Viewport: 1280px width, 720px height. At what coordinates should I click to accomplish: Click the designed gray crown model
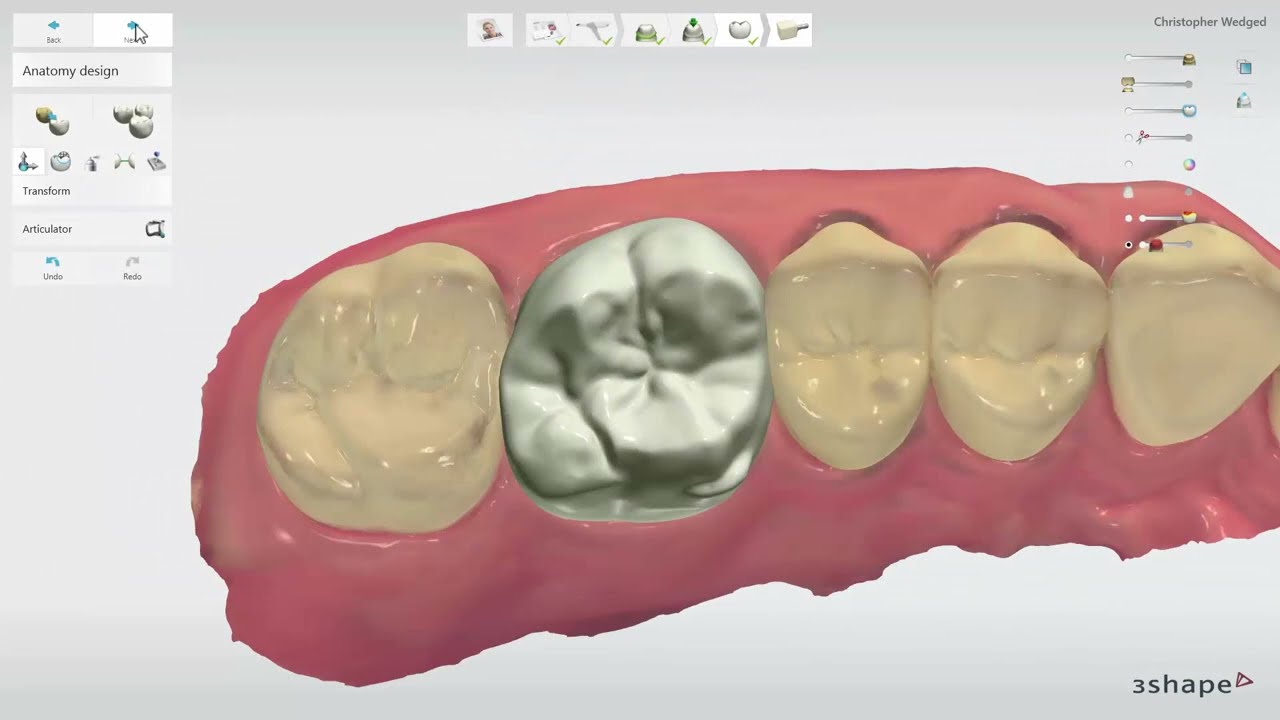636,370
